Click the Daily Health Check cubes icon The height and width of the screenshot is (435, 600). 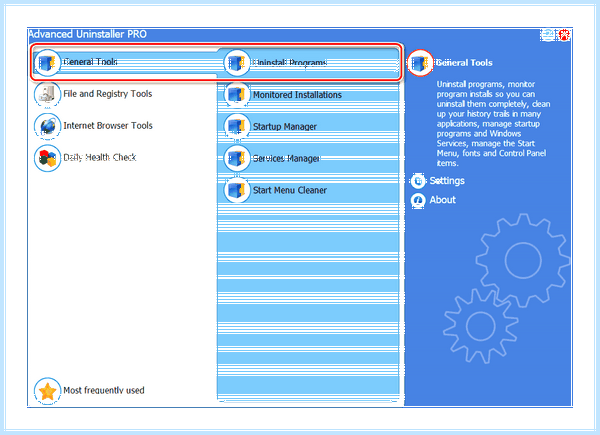pyautogui.click(x=47, y=158)
